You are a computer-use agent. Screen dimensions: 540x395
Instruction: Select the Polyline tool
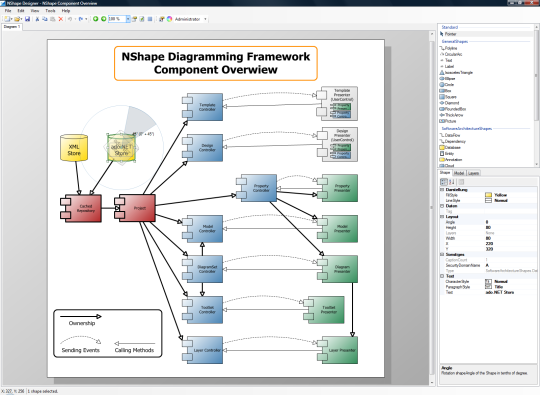pos(448,48)
